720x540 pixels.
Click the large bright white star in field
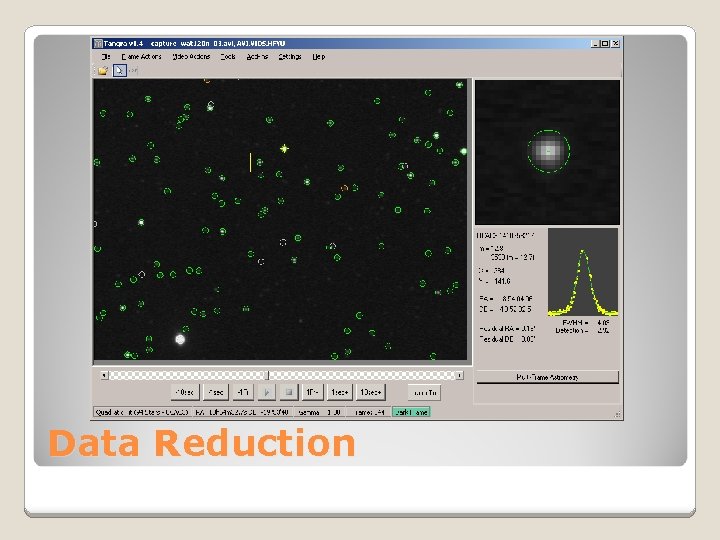point(180,339)
